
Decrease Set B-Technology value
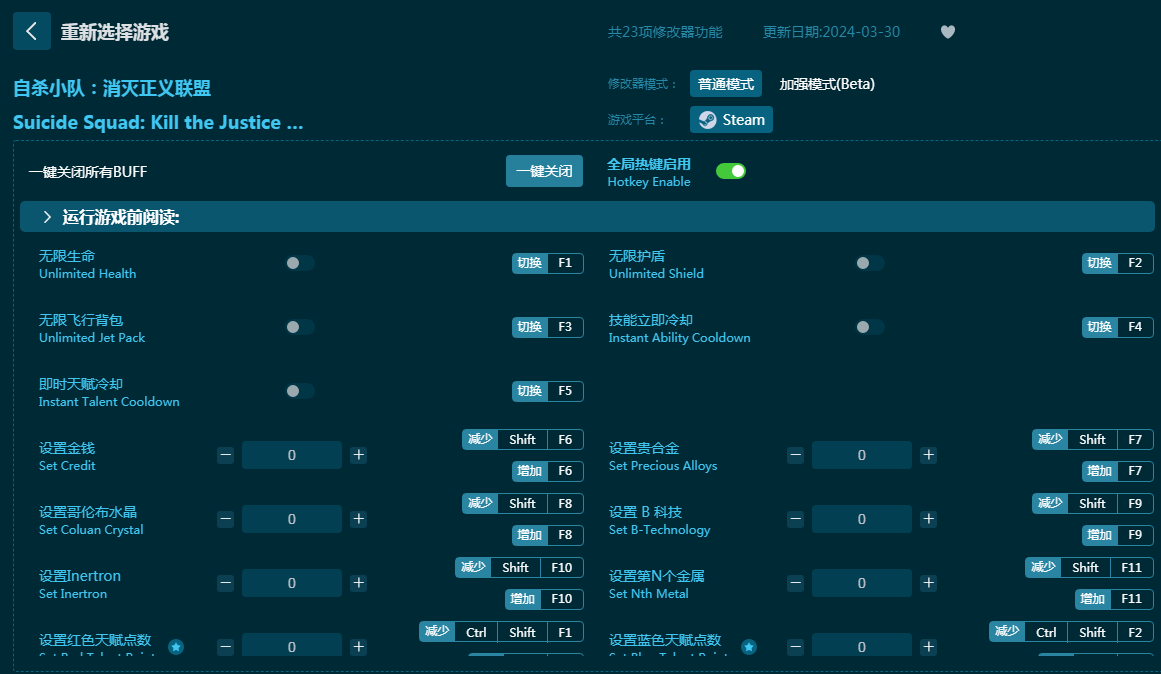[796, 519]
